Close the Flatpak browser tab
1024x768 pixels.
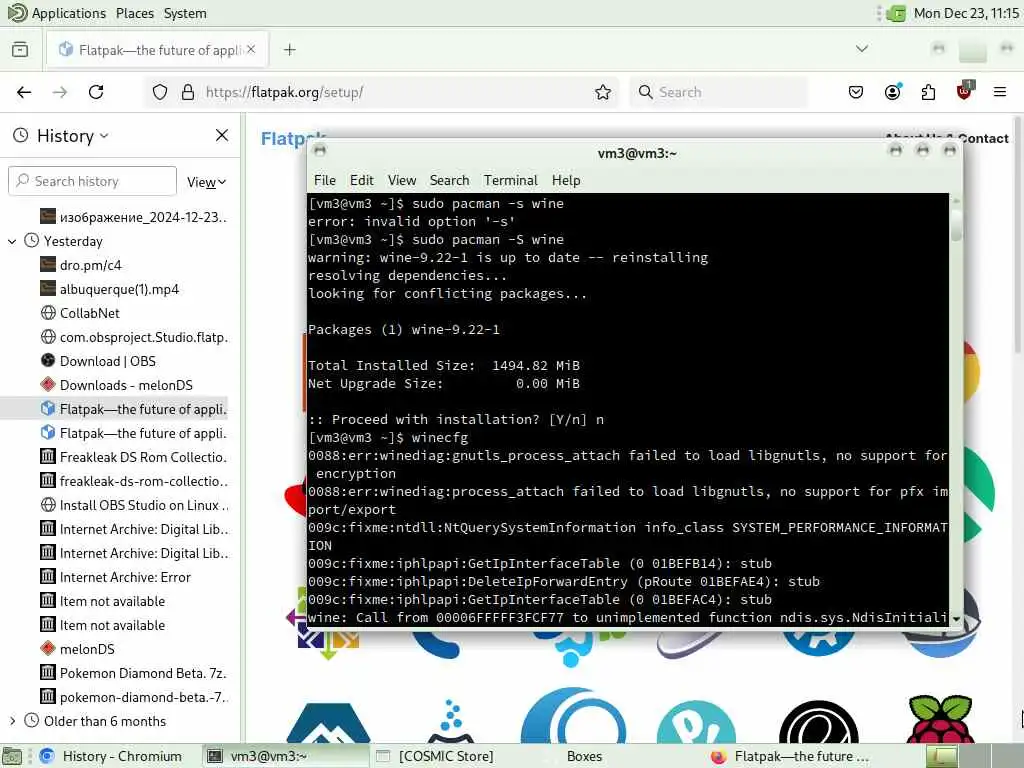tap(251, 49)
